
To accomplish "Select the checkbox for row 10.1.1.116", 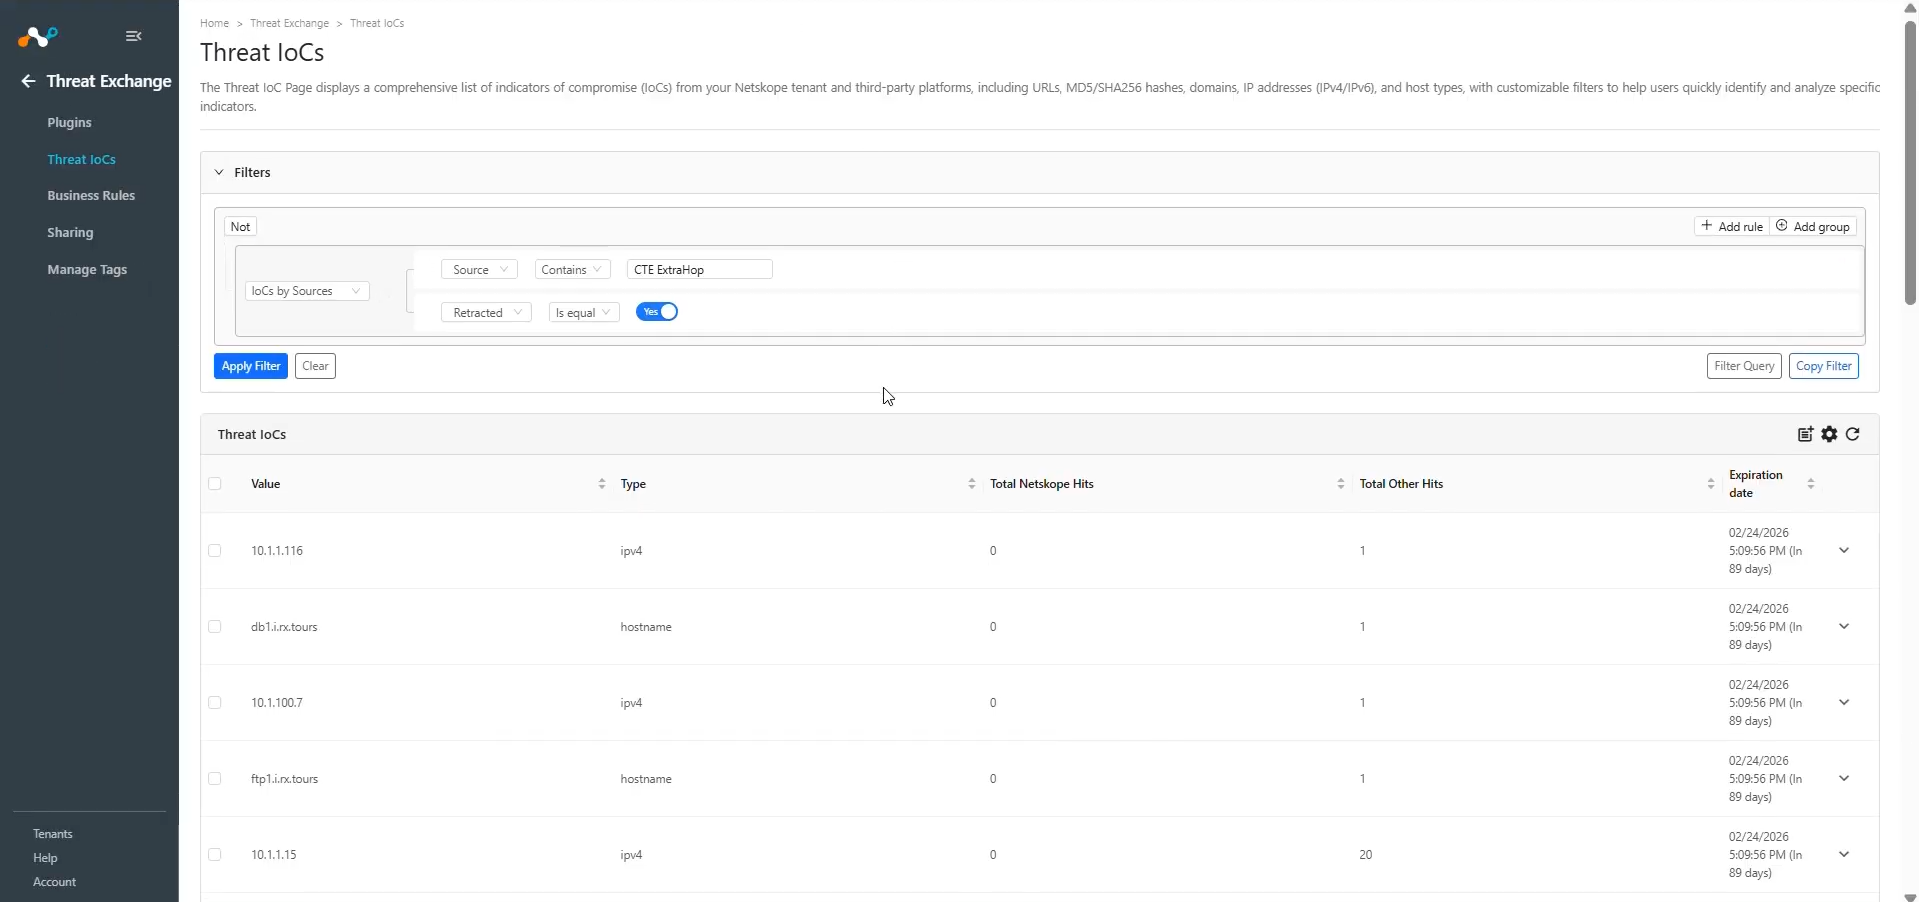I will point(215,551).
